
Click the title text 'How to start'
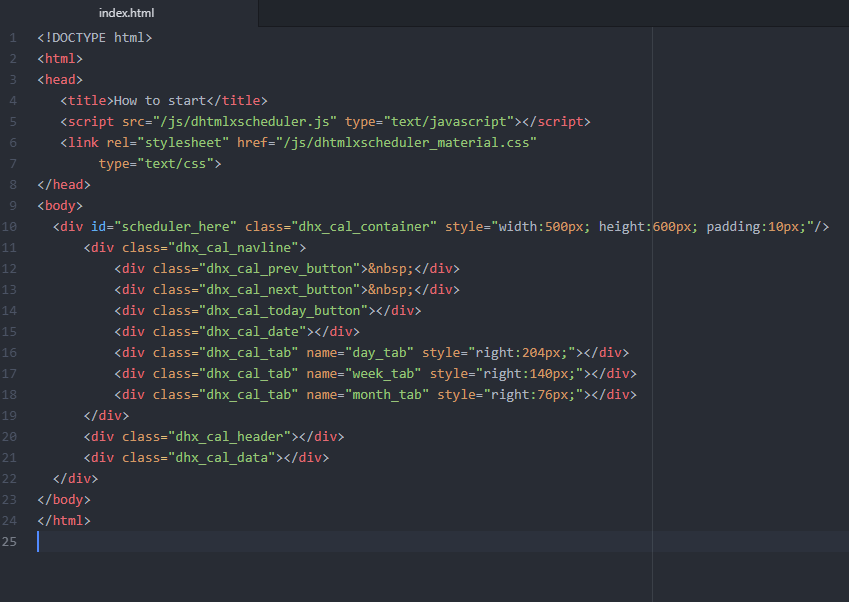[160, 101]
